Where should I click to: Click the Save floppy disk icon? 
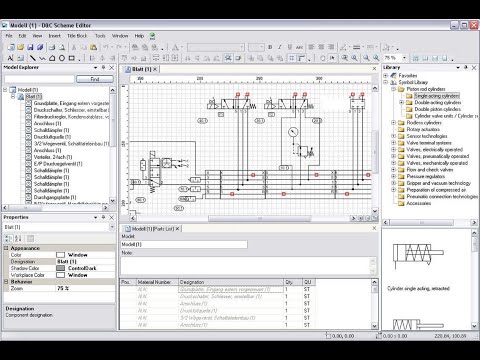click(30, 47)
